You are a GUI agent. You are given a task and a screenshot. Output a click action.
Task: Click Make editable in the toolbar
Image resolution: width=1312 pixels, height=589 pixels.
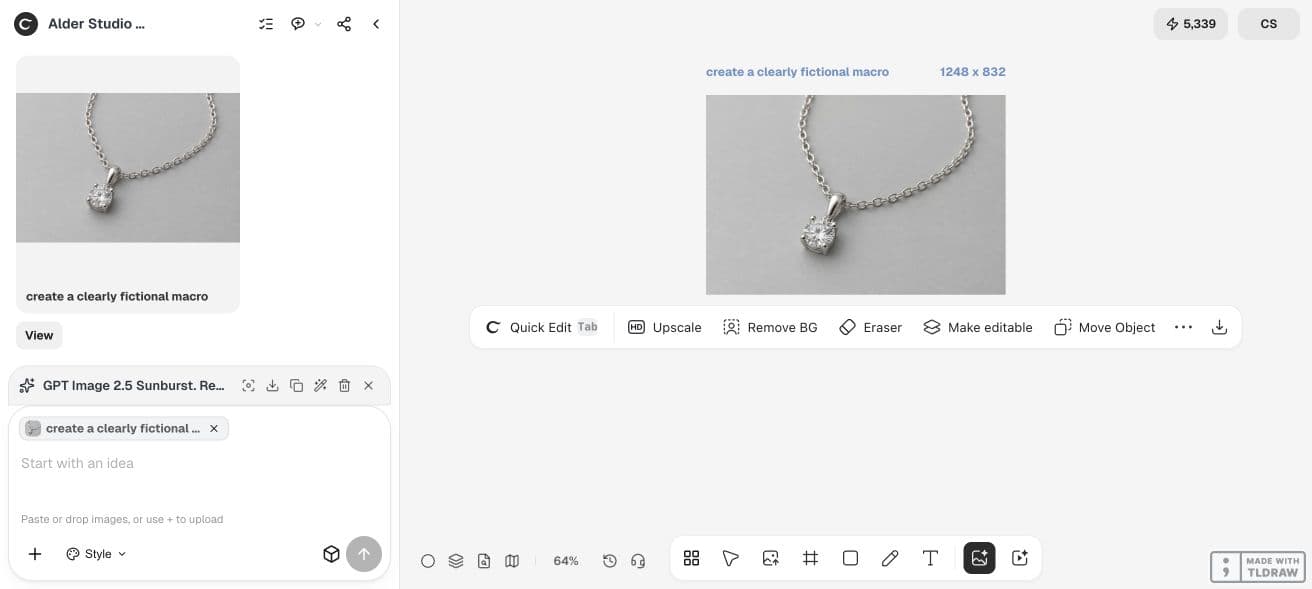tap(977, 327)
